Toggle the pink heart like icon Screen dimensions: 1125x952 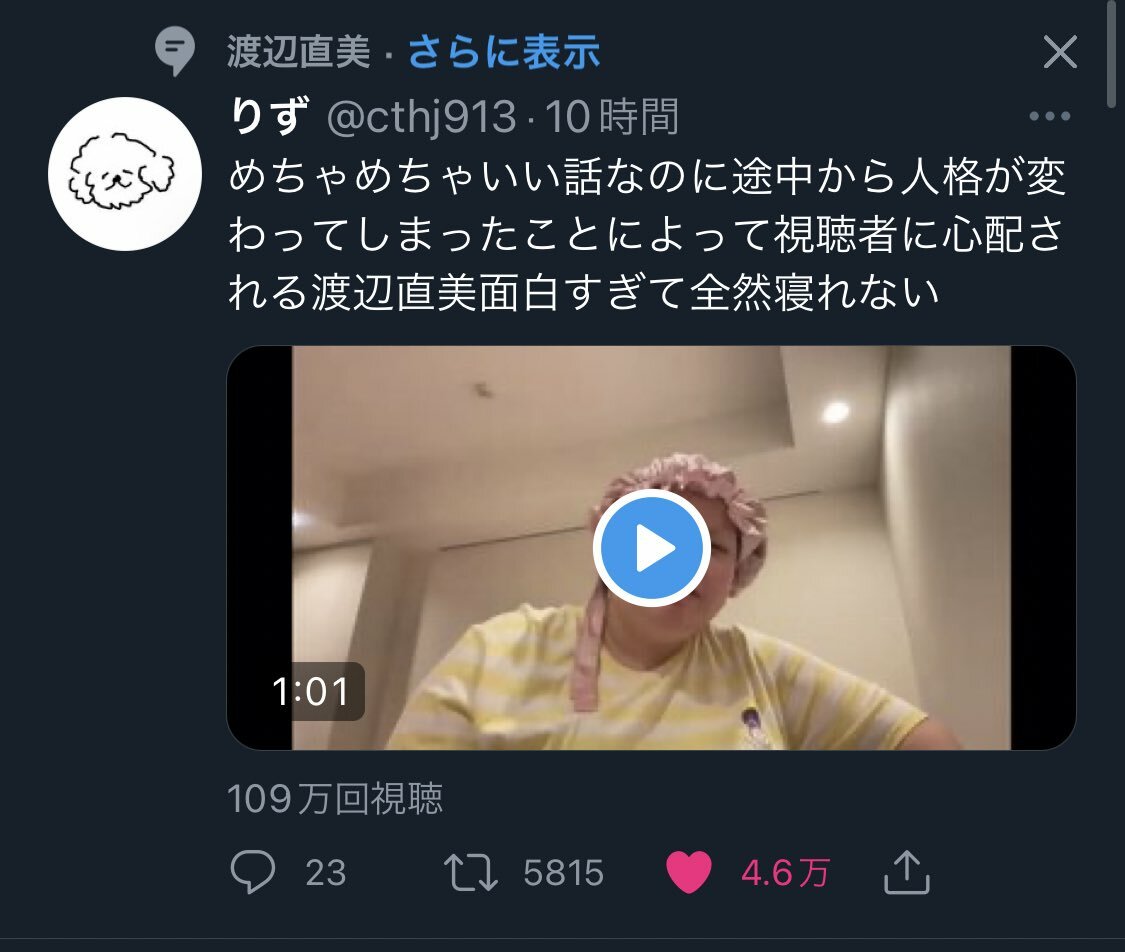pyautogui.click(x=689, y=872)
